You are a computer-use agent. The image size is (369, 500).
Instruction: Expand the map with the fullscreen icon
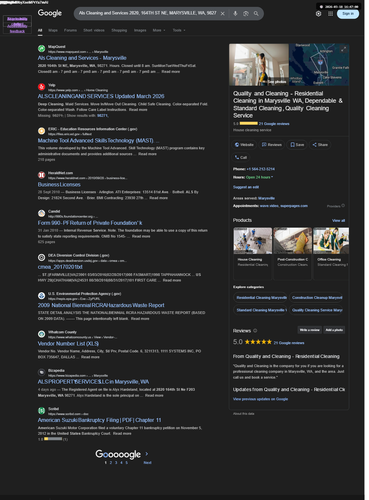[343, 49]
